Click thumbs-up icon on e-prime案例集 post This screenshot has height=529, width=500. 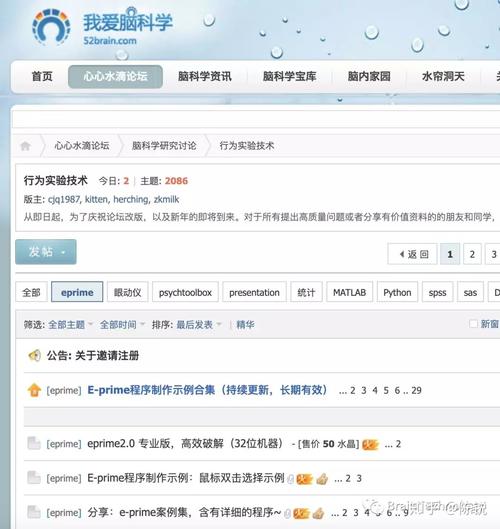click(318, 513)
